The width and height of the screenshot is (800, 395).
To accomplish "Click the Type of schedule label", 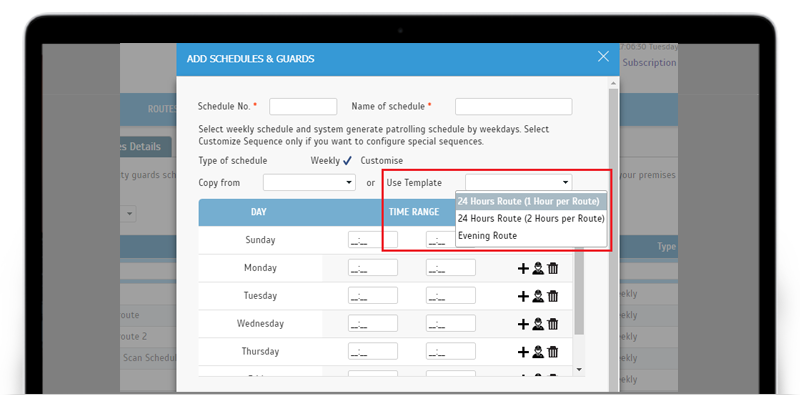I will pyautogui.click(x=233, y=161).
